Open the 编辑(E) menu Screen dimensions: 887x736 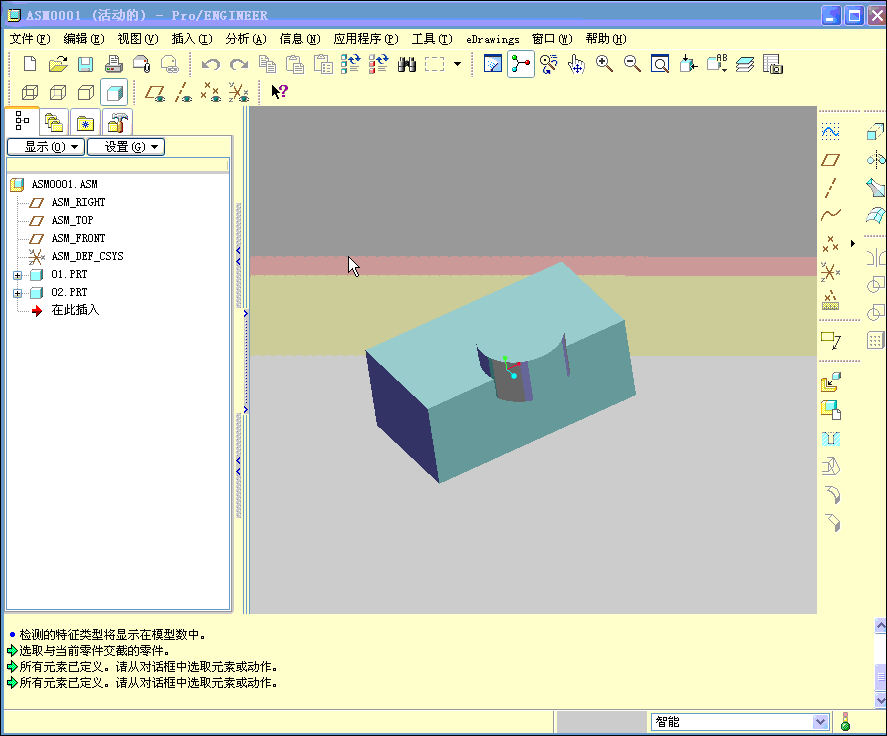(84, 39)
